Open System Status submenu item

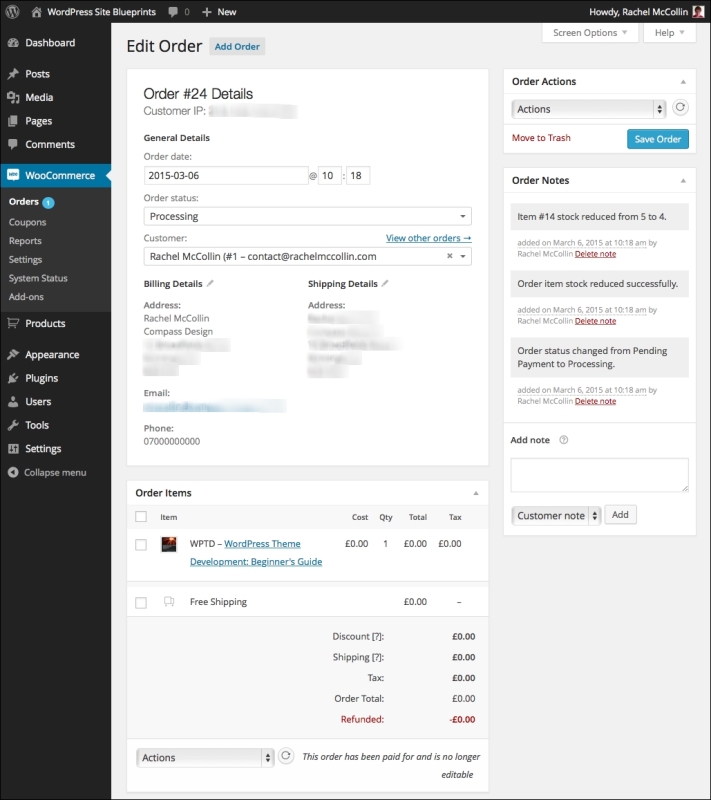point(38,278)
